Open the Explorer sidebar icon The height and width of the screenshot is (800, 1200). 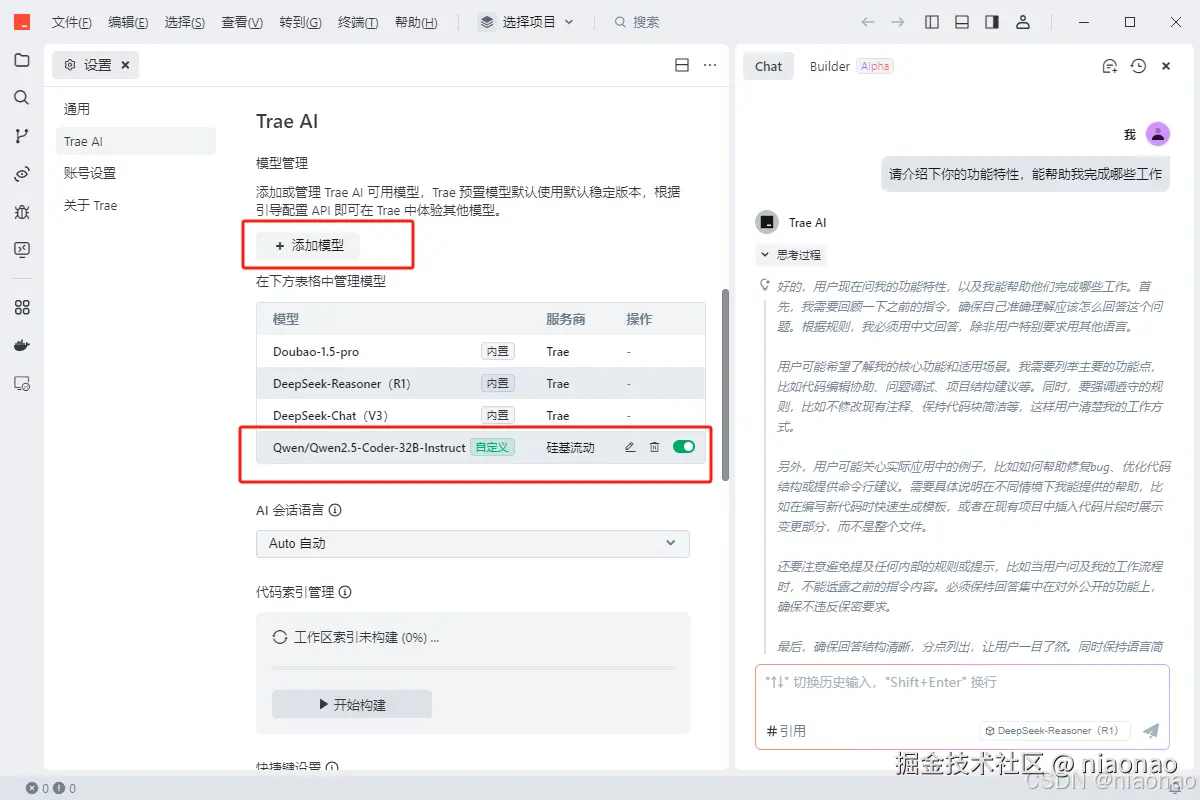click(22, 61)
